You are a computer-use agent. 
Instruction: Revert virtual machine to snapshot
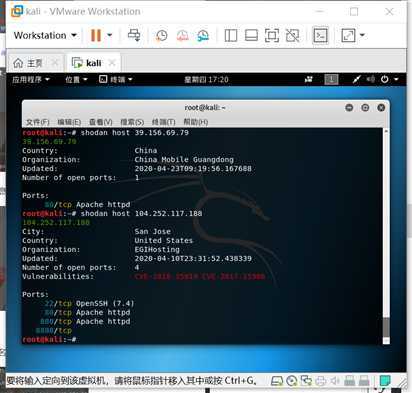182,36
